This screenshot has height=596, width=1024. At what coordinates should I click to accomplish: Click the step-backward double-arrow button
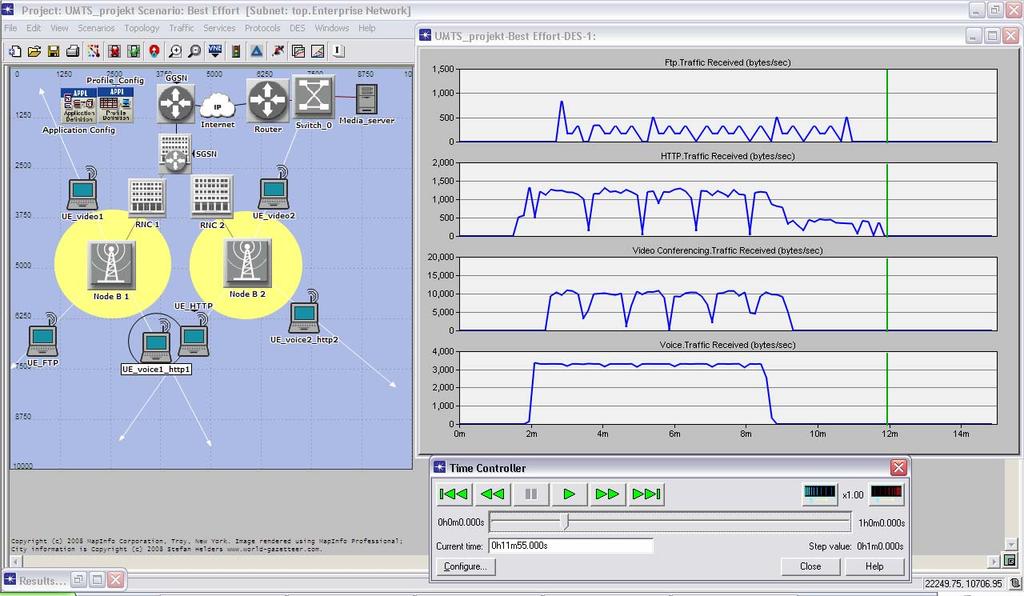[x=492, y=494]
